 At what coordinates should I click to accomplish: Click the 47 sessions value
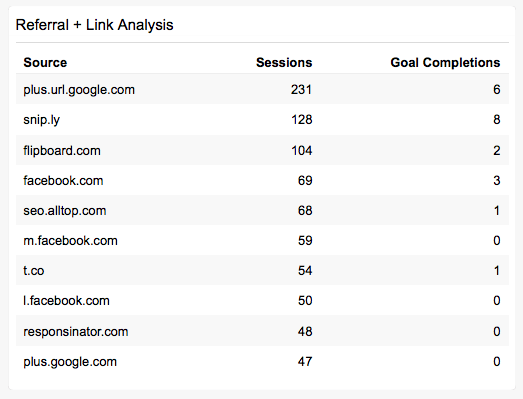(x=305, y=361)
